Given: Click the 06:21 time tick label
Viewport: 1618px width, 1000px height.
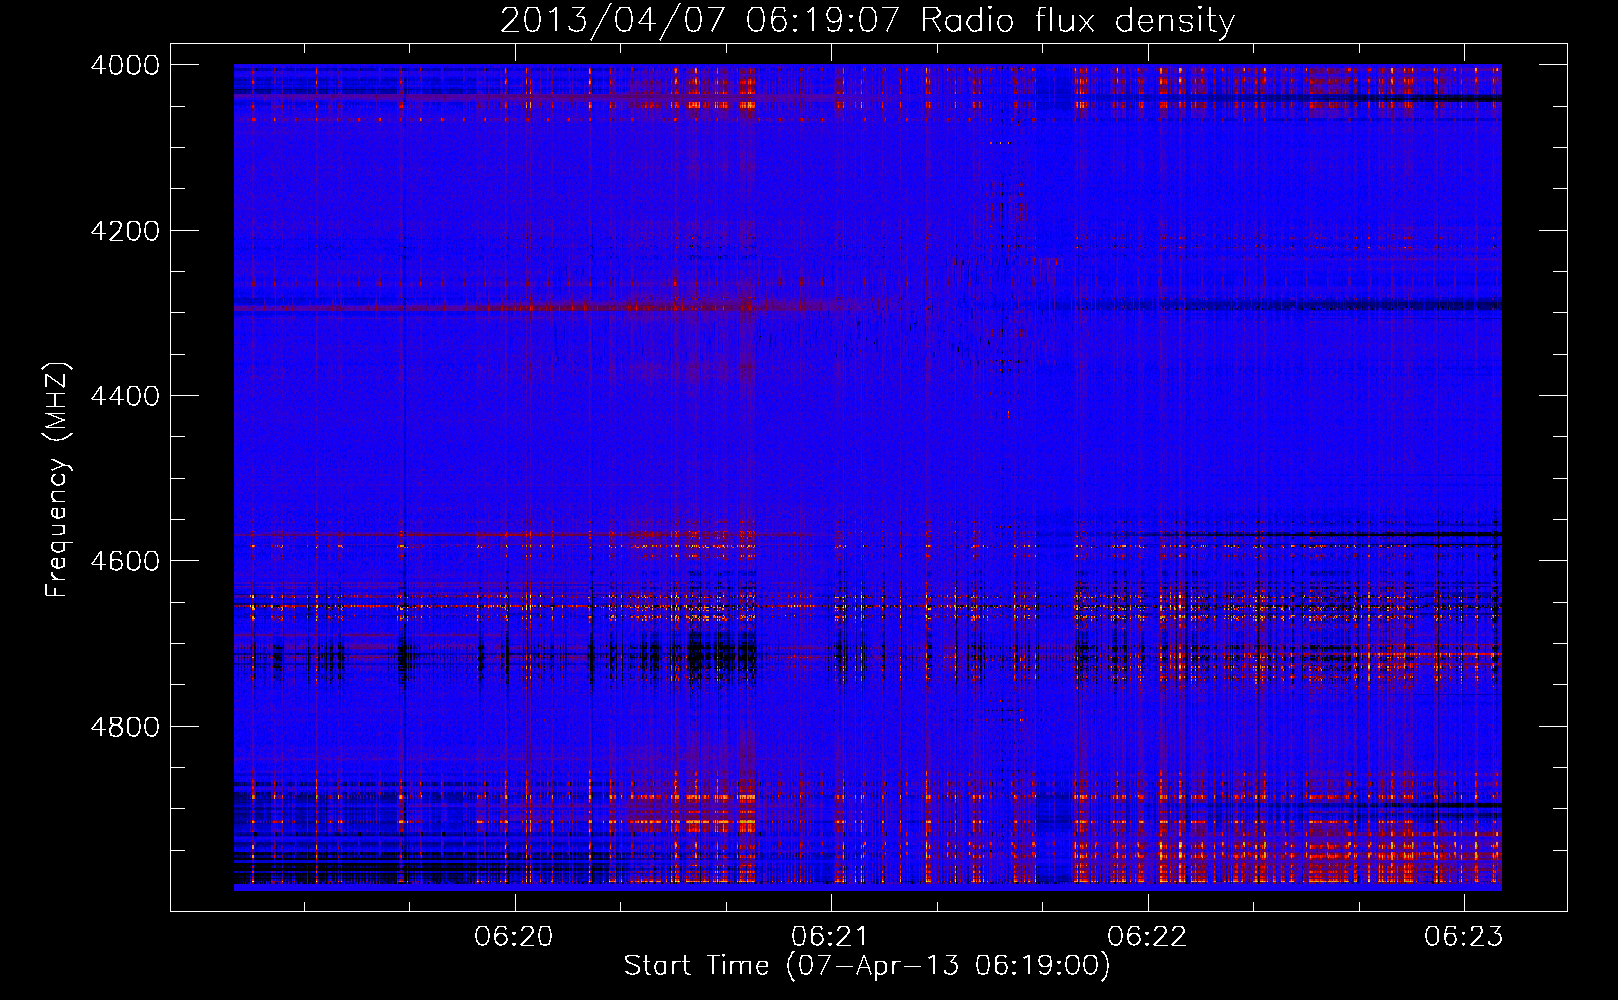Looking at the screenshot, I should (830, 937).
